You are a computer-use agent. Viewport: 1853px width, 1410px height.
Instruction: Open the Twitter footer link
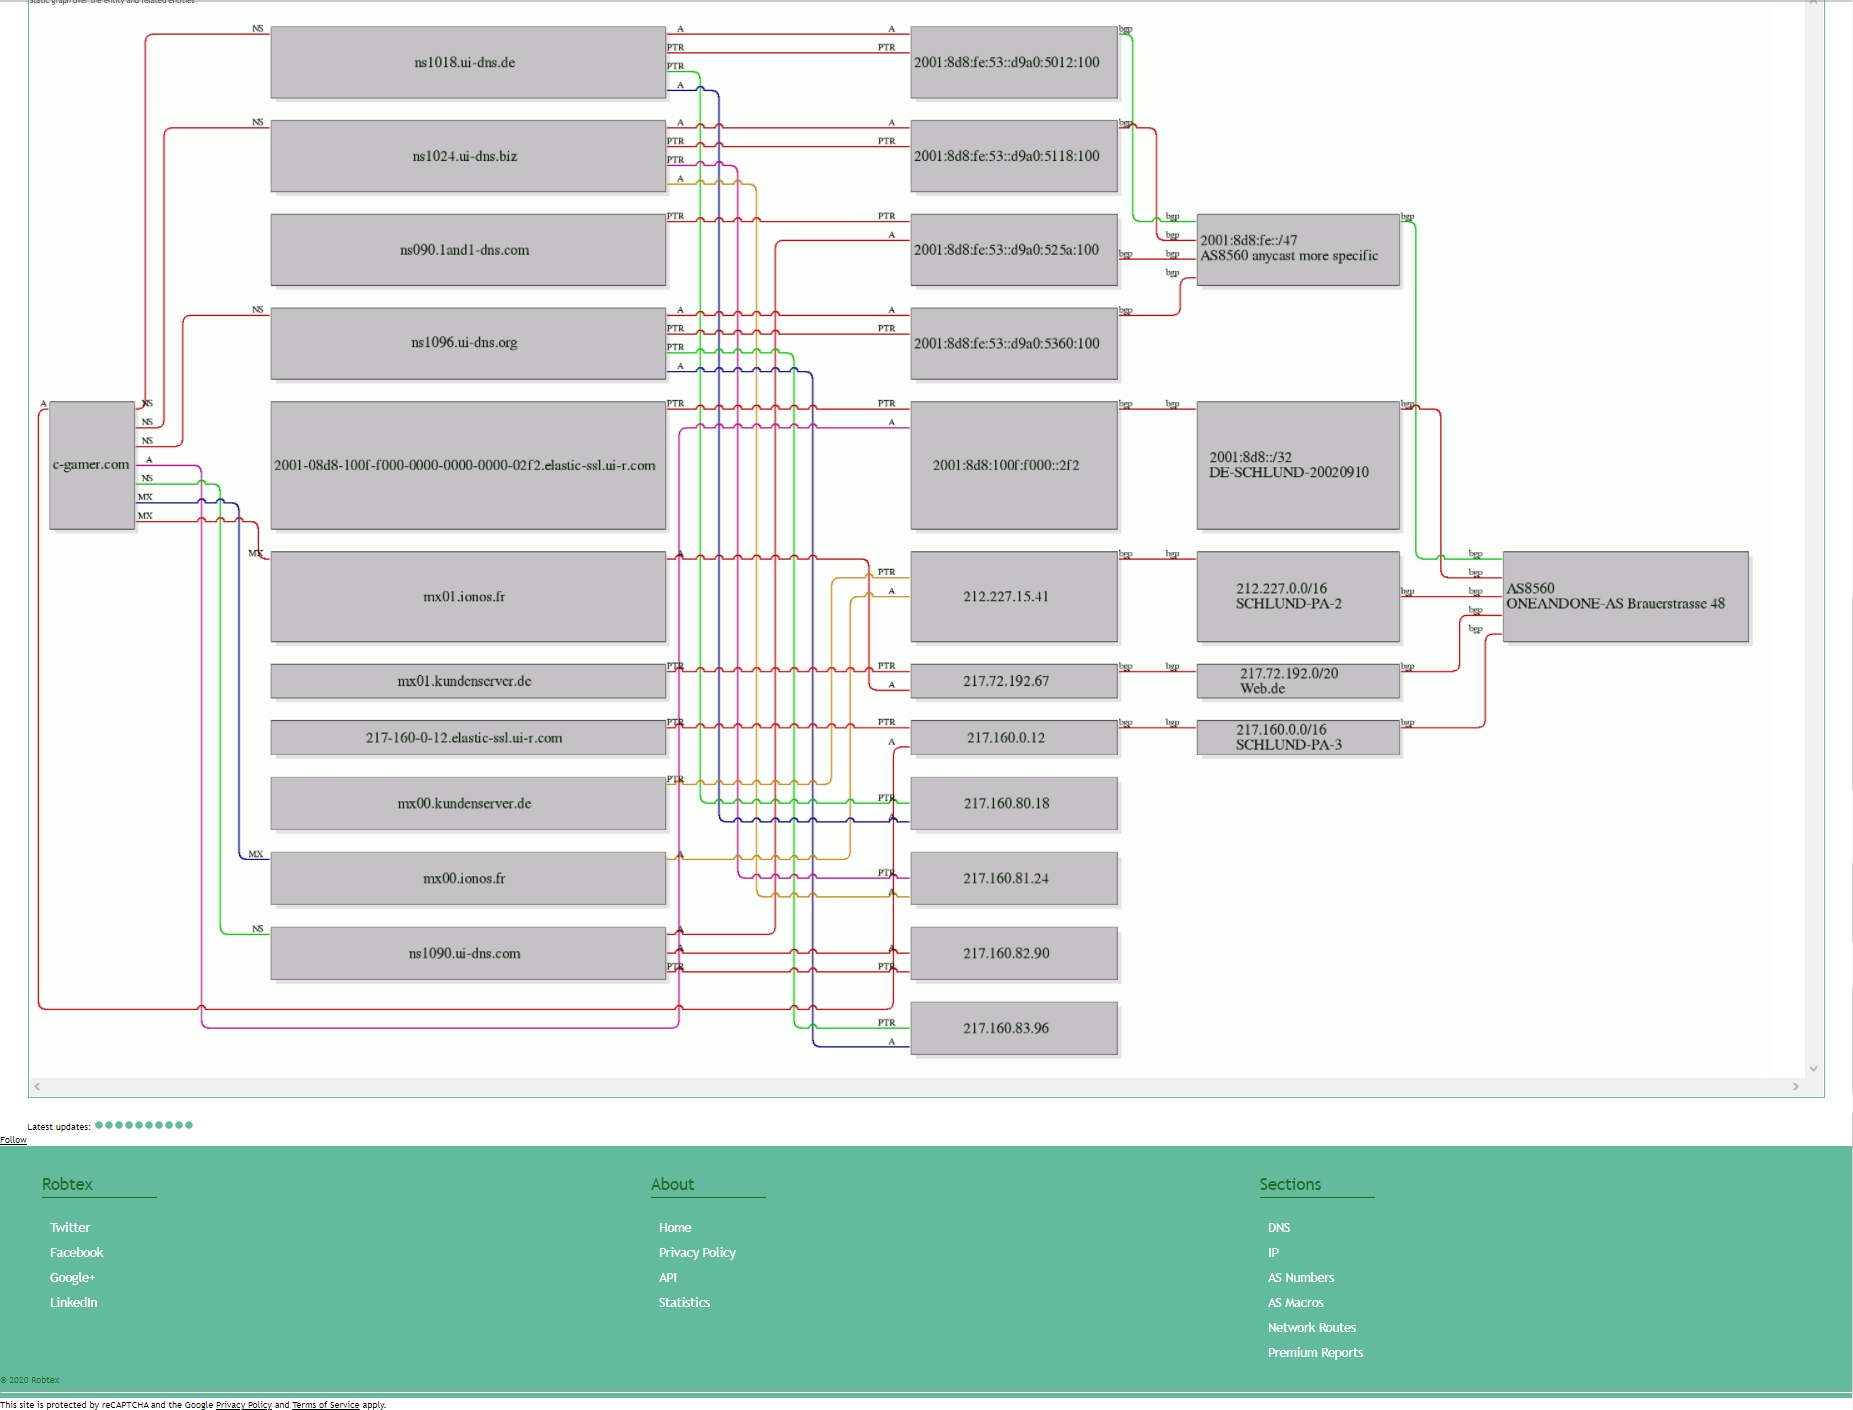70,1227
